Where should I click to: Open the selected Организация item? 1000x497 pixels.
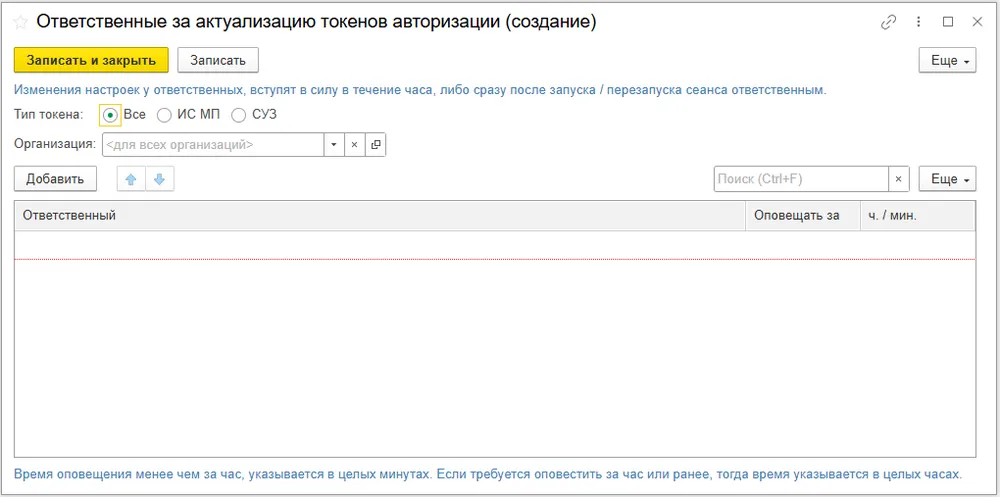(x=376, y=145)
